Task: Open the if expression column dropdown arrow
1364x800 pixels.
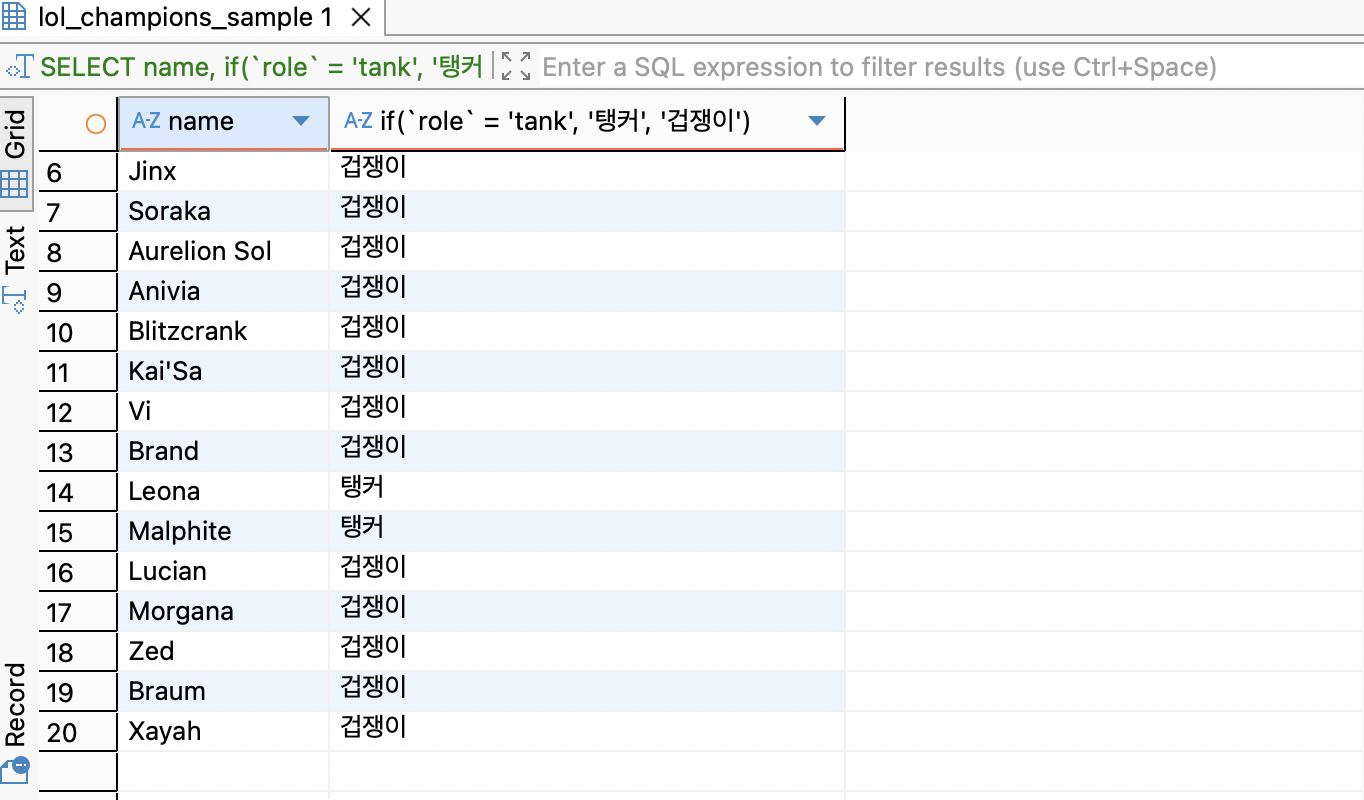Action: click(816, 122)
